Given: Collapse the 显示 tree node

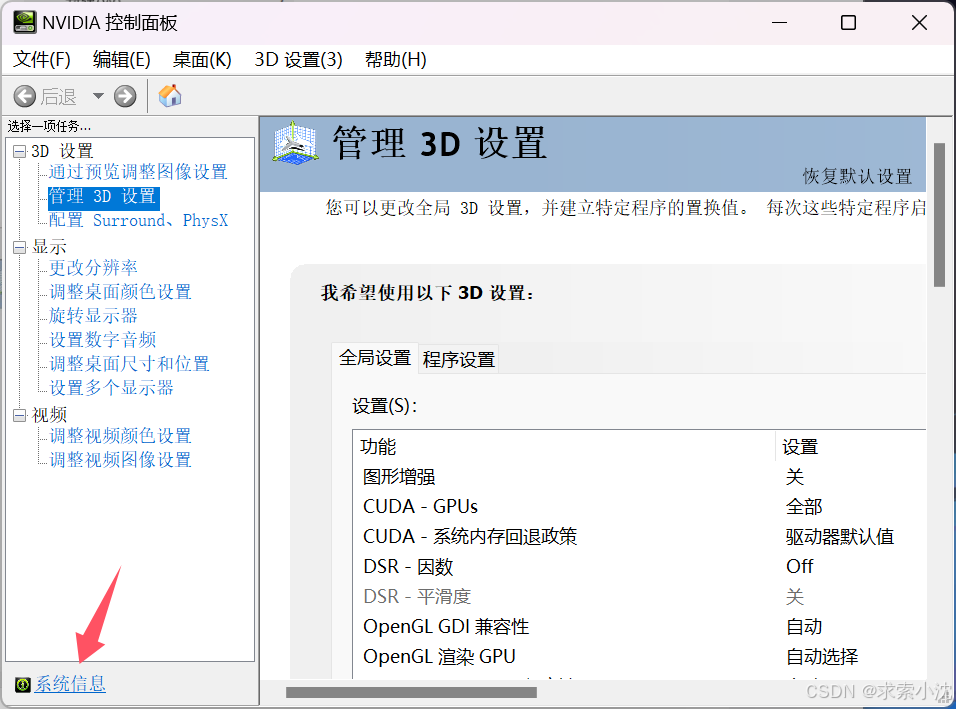Looking at the screenshot, I should (x=20, y=247).
